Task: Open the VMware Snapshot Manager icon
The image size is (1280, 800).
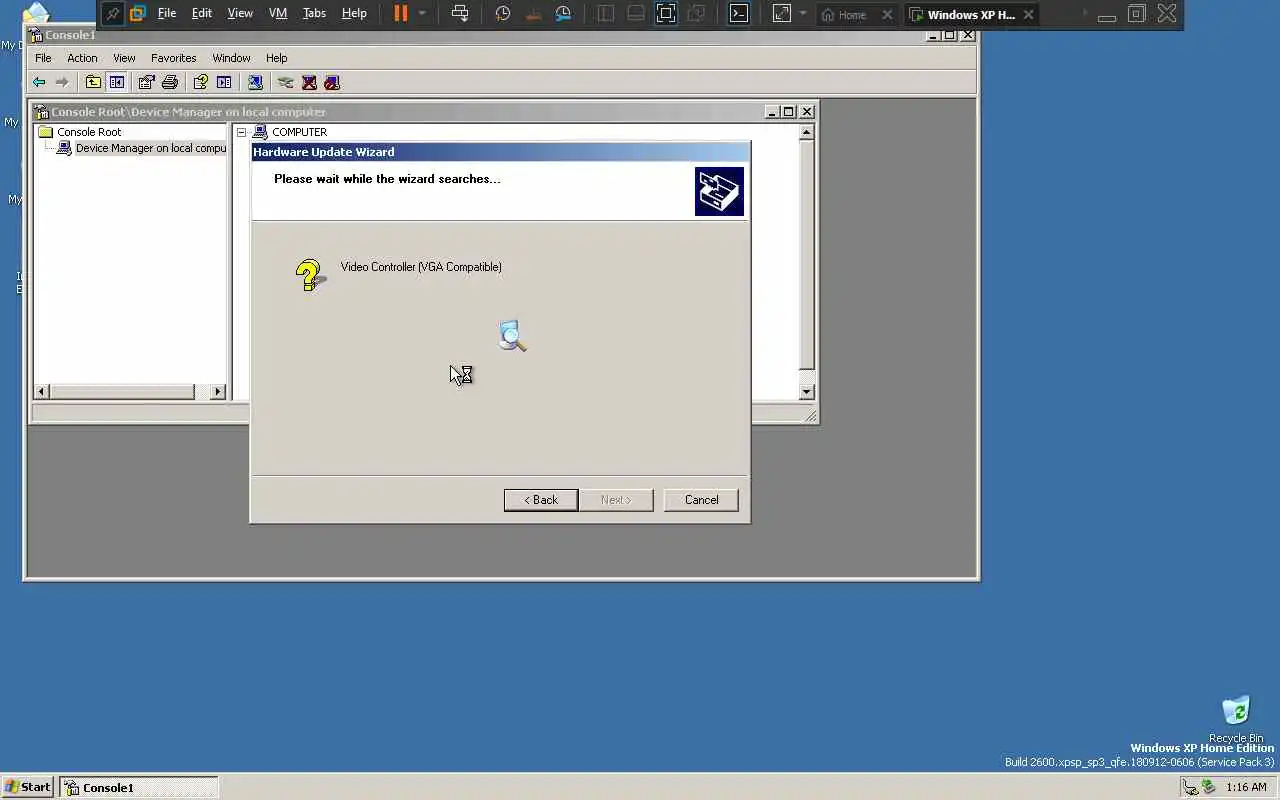Action: (x=564, y=14)
